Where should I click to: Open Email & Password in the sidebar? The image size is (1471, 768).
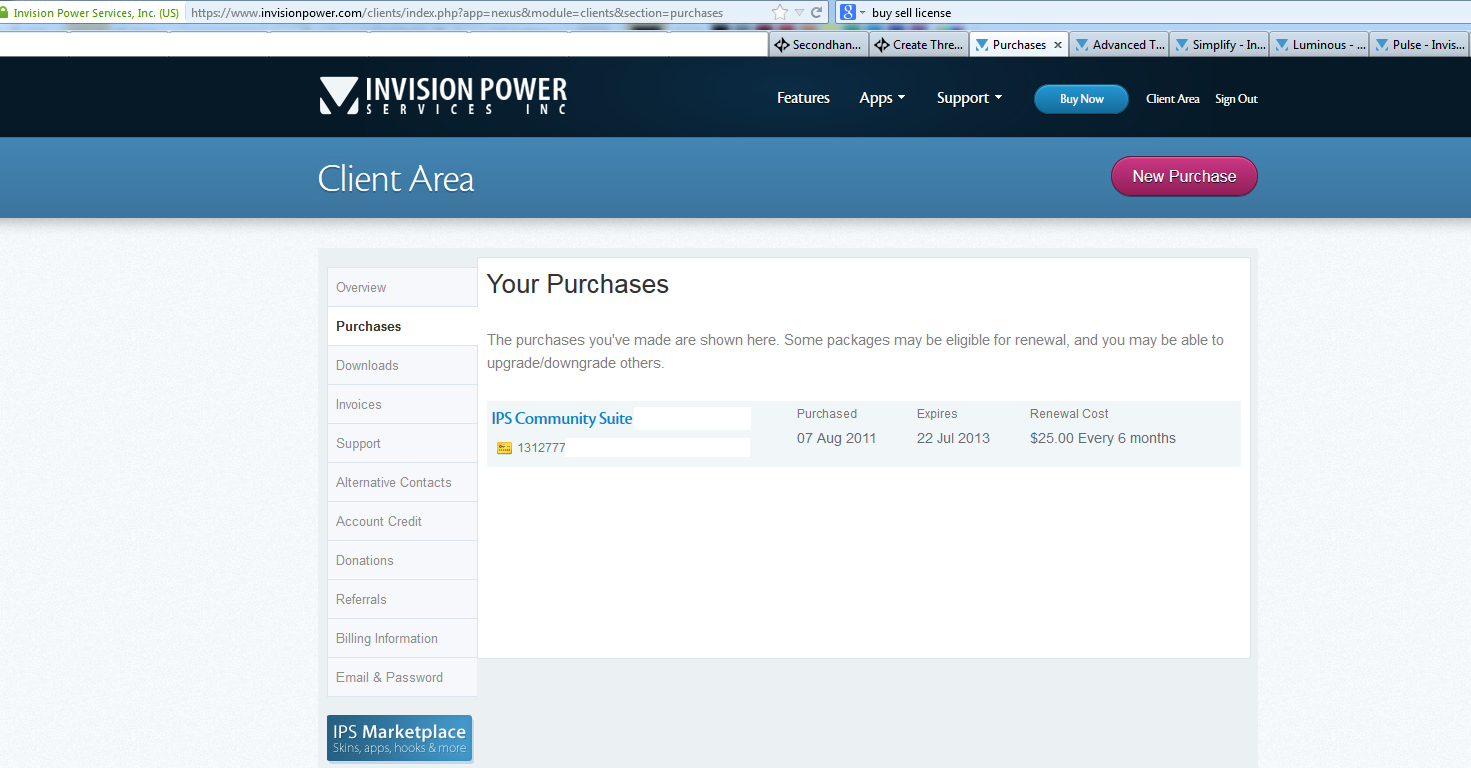point(402,677)
